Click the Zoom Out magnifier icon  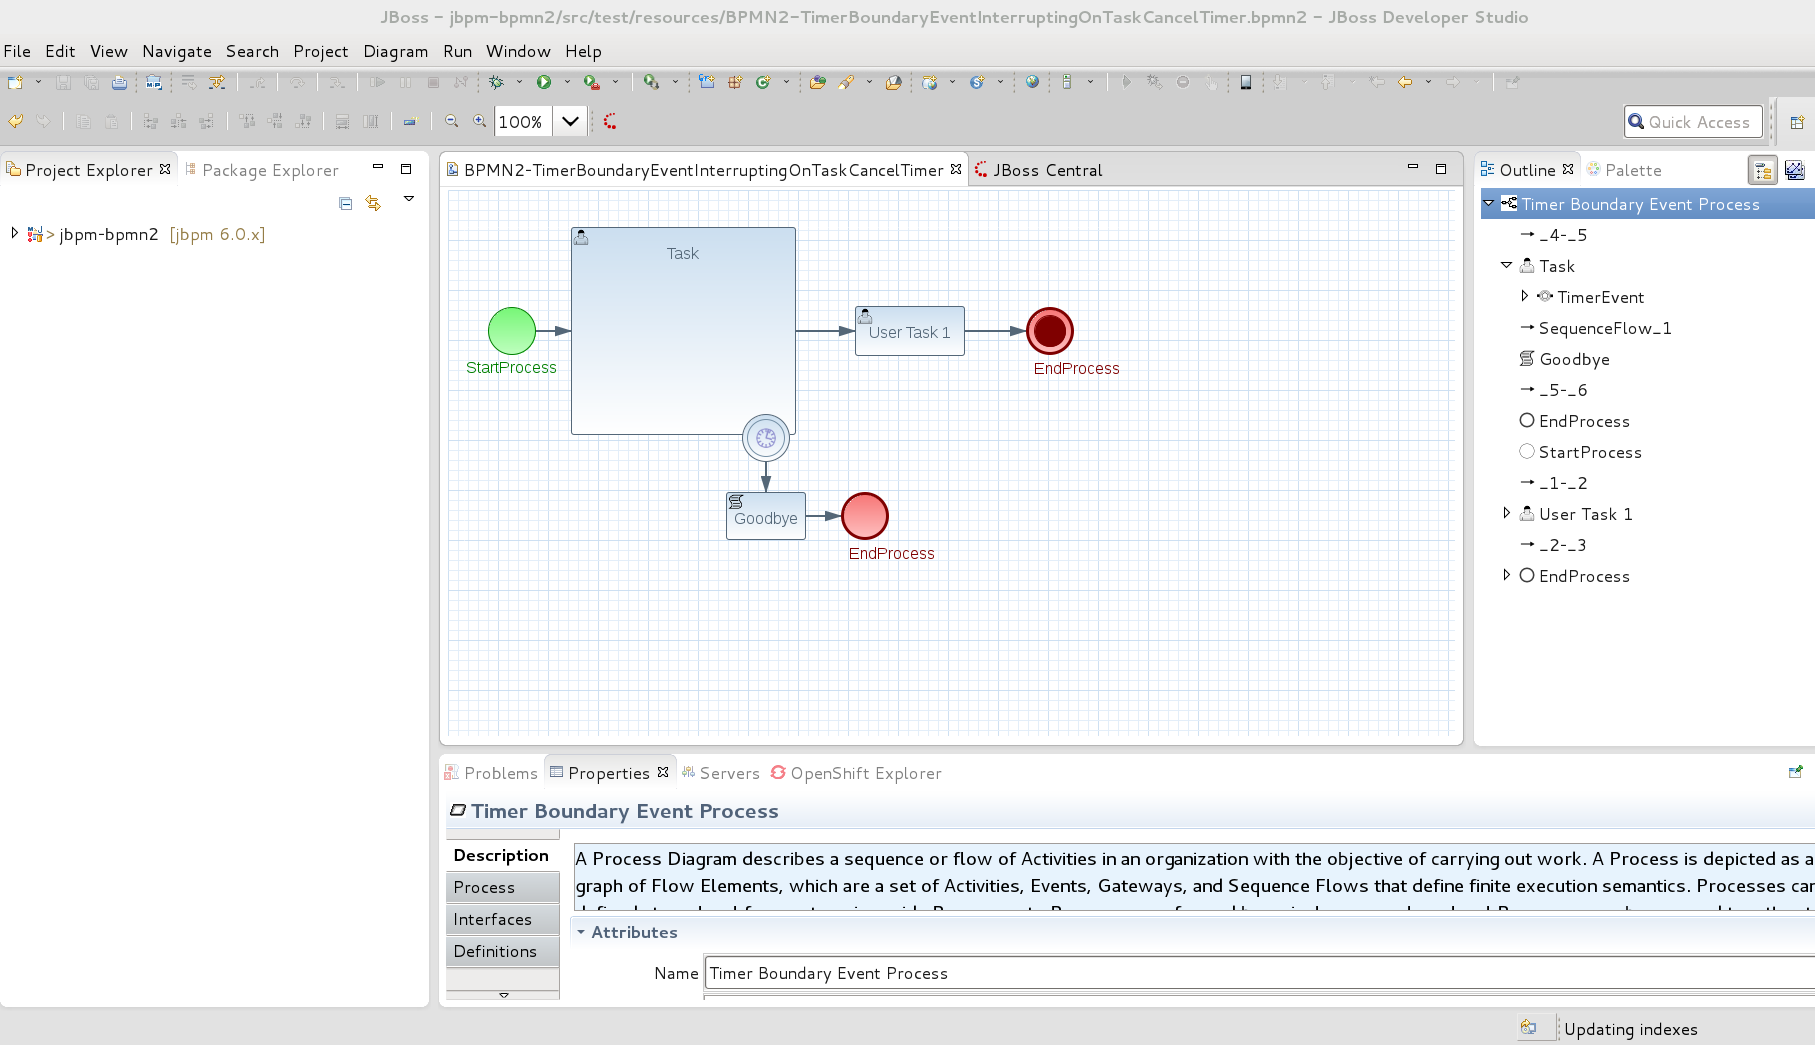tap(452, 120)
